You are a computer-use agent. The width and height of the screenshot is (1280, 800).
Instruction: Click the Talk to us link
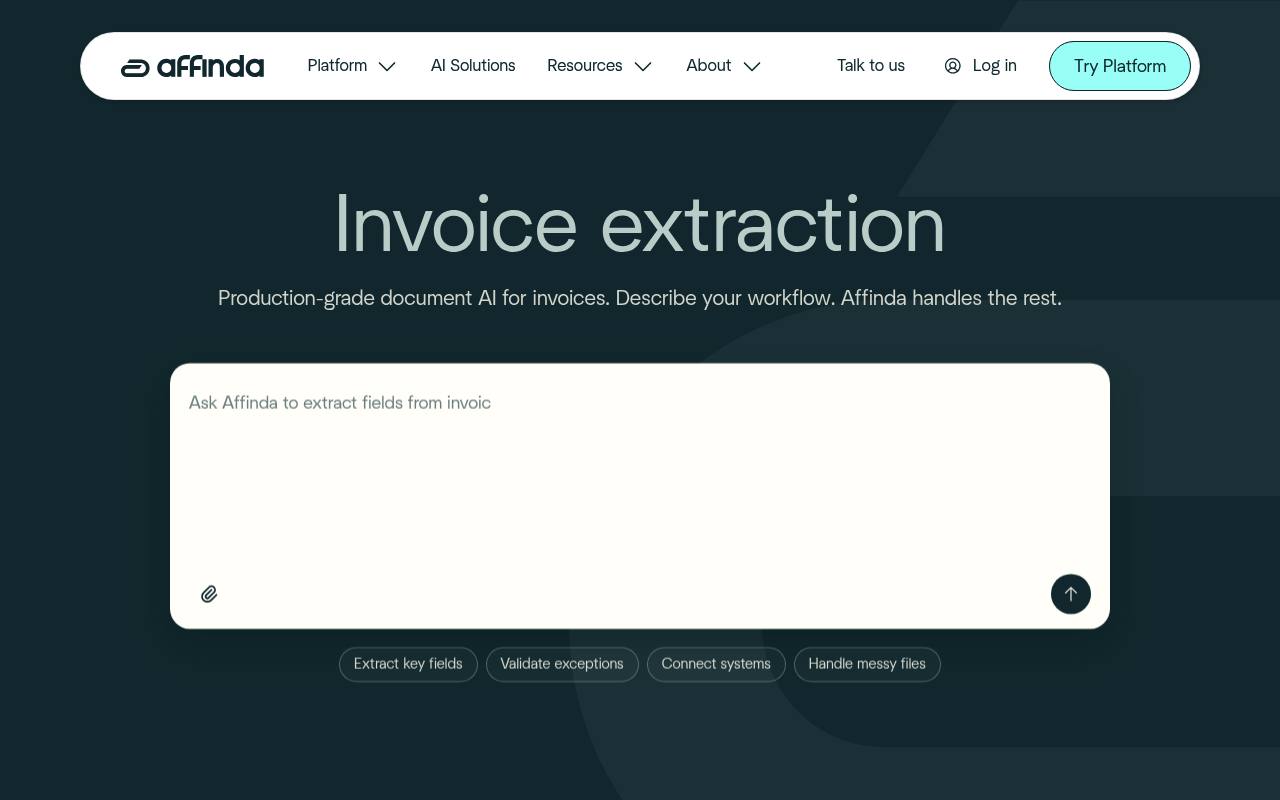click(x=871, y=66)
